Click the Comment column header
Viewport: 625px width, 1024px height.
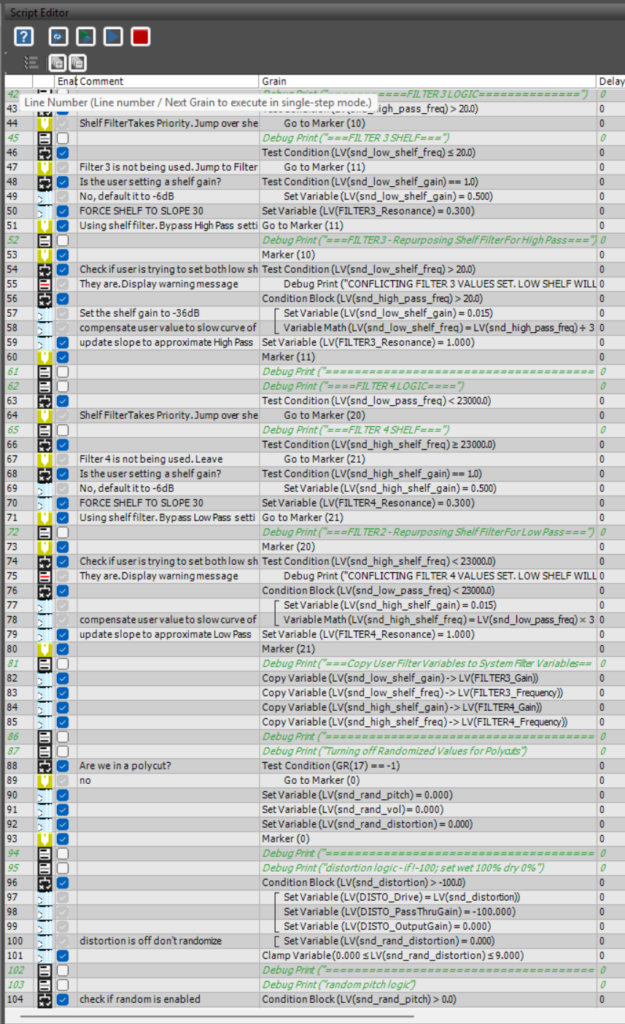[168, 81]
